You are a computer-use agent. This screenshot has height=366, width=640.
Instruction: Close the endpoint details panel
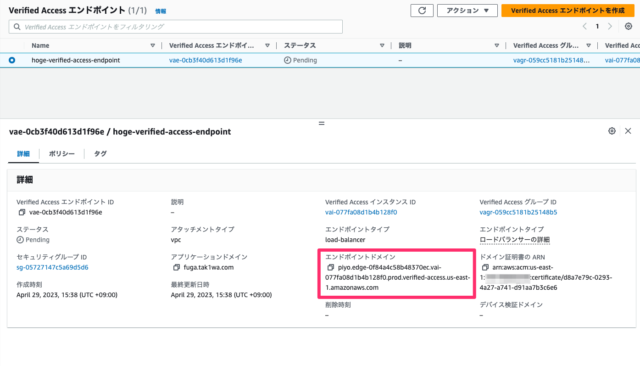[628, 131]
